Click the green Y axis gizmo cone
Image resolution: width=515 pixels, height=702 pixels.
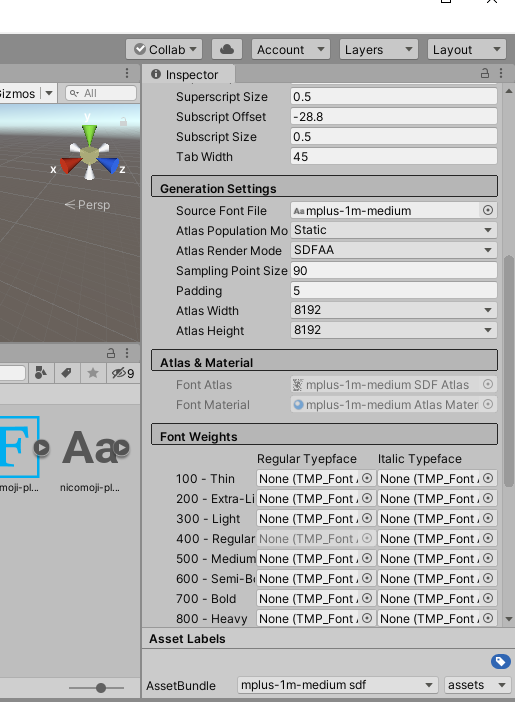(x=90, y=134)
